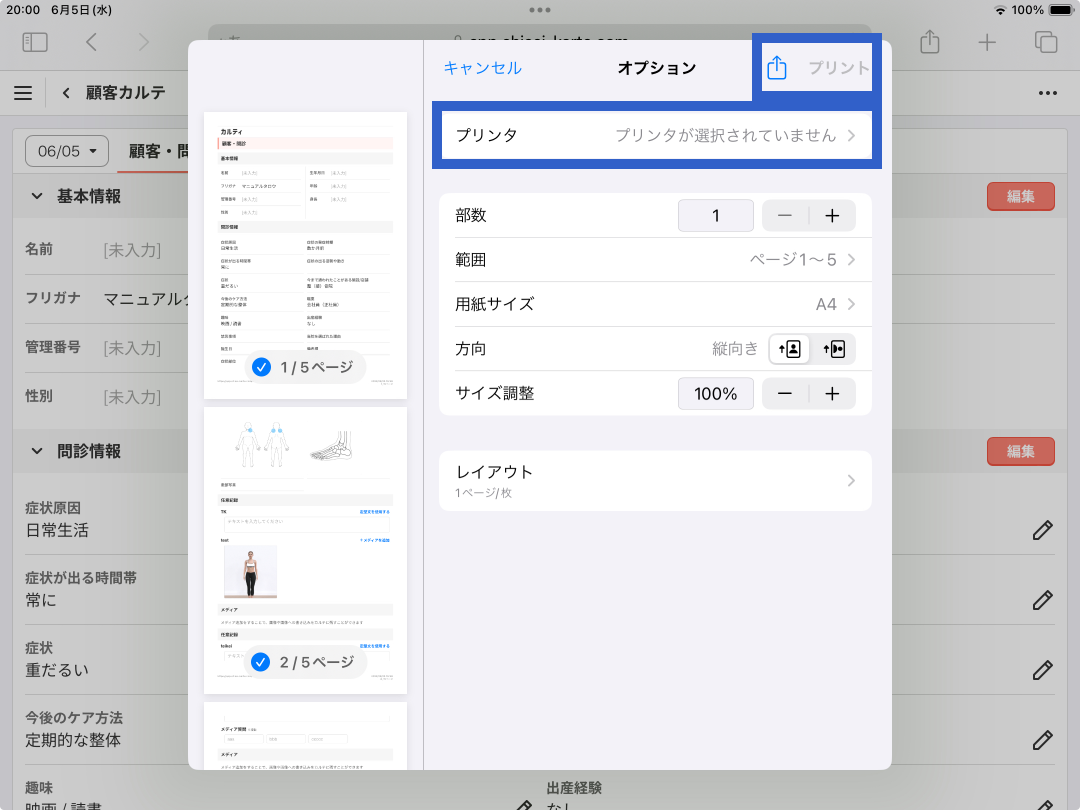Screen dimensions: 1080x810
Task: Tap the 管理番号 未入力 value
Action: [x=132, y=348]
